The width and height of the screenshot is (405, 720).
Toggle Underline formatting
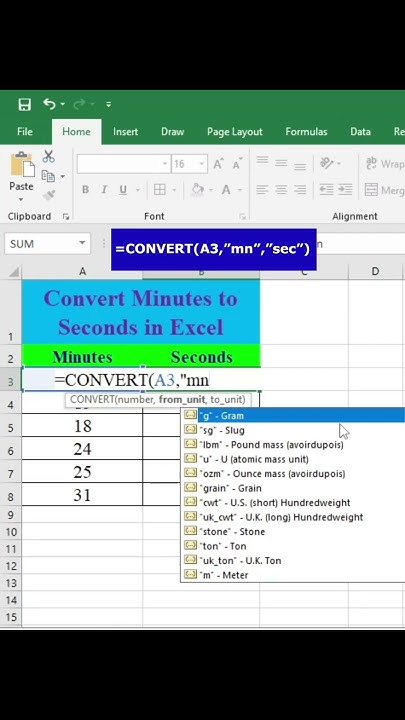(x=123, y=190)
